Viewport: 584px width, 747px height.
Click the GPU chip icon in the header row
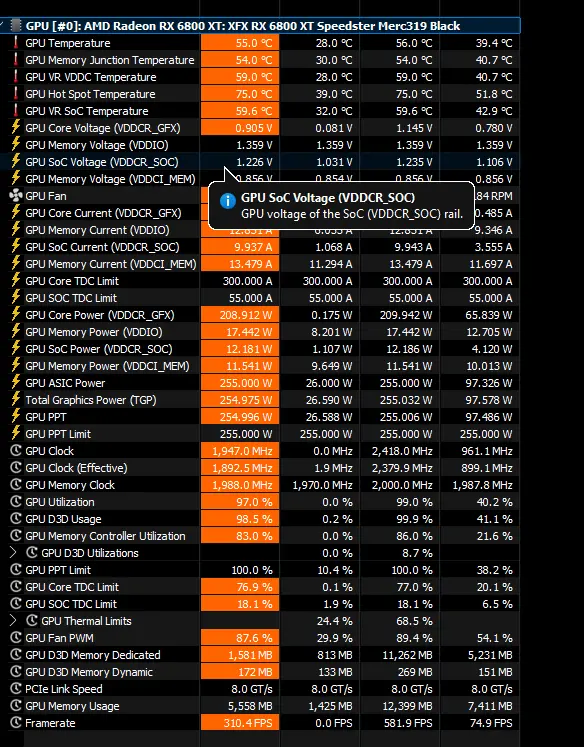point(16,26)
